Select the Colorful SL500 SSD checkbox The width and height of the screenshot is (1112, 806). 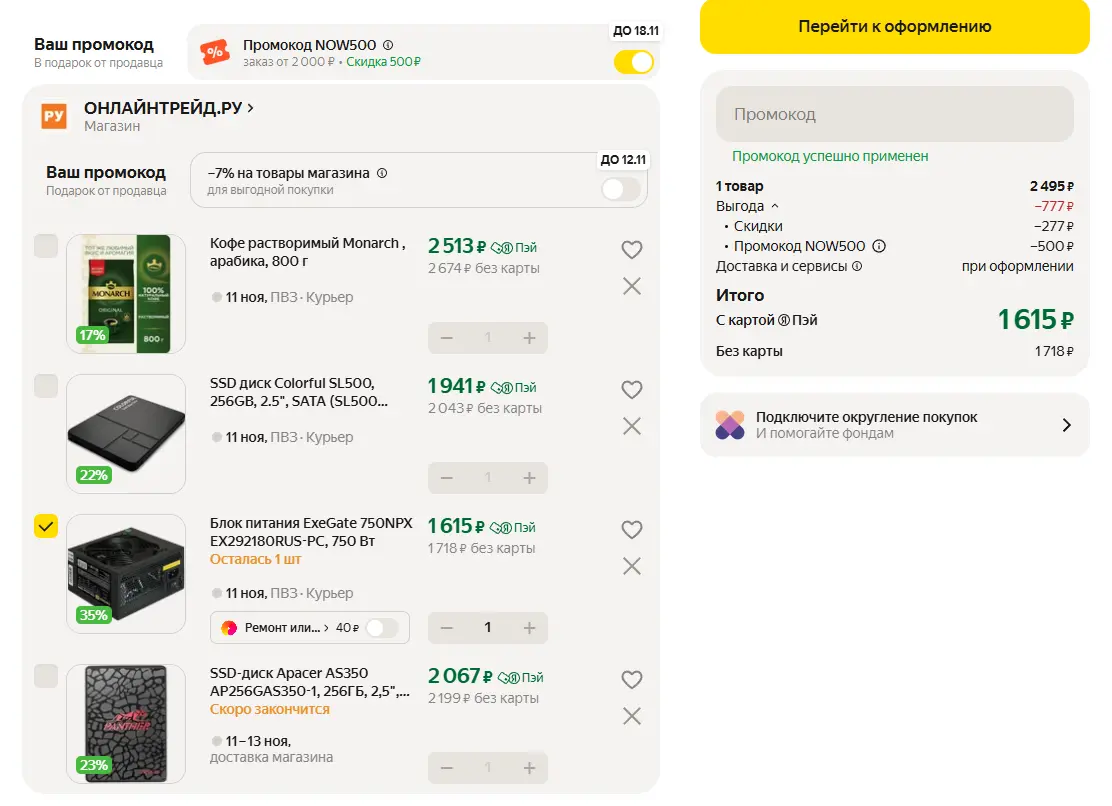(x=46, y=386)
